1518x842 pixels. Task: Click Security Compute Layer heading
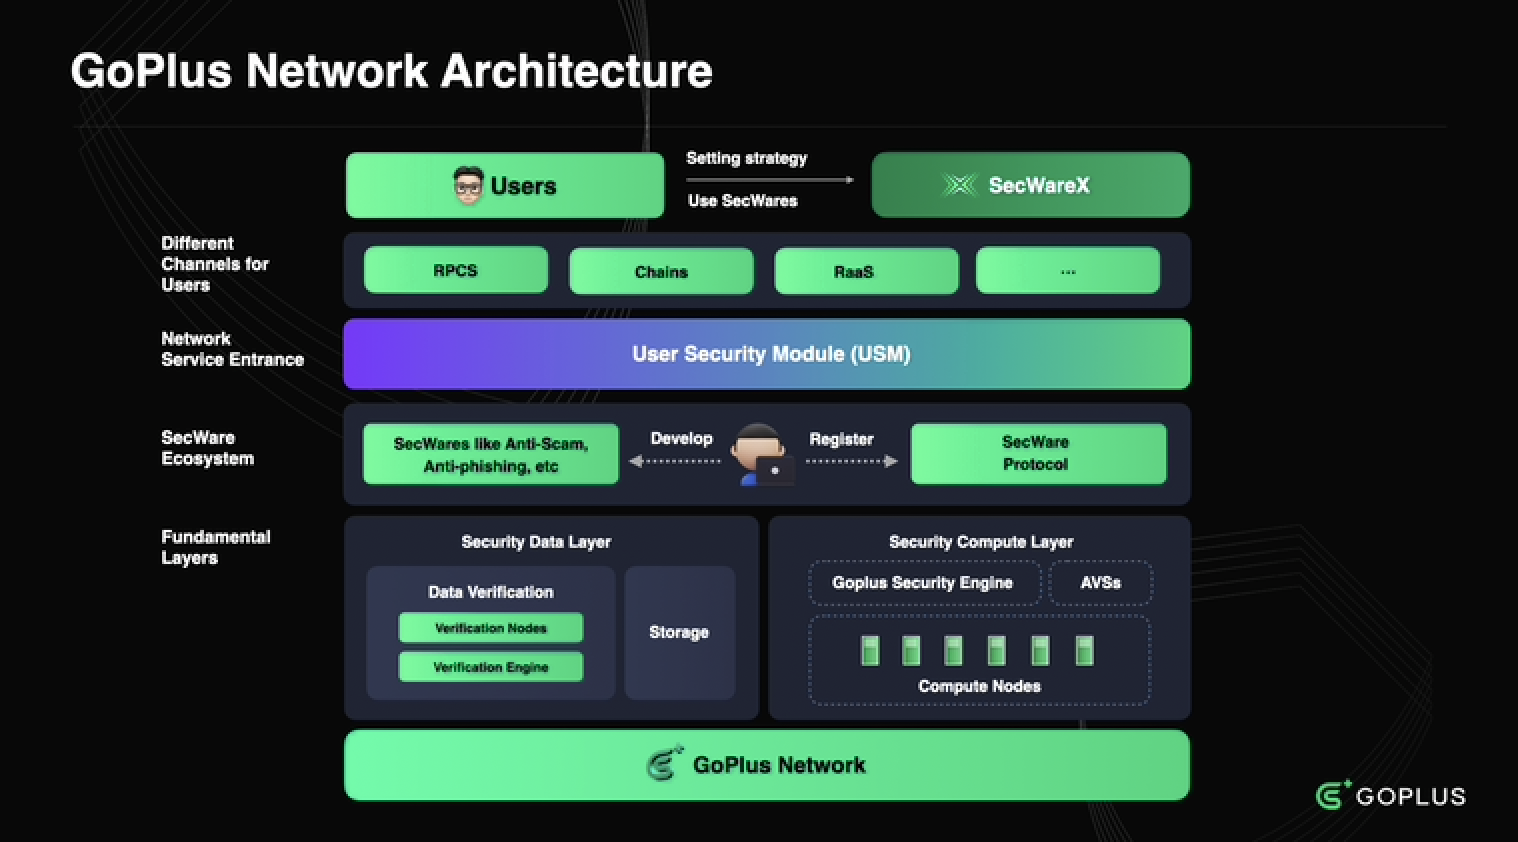(981, 542)
